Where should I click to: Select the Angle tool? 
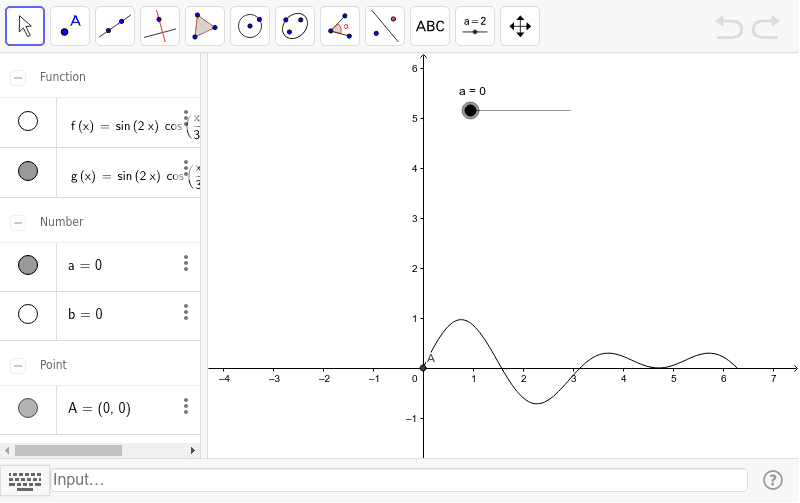[340, 26]
